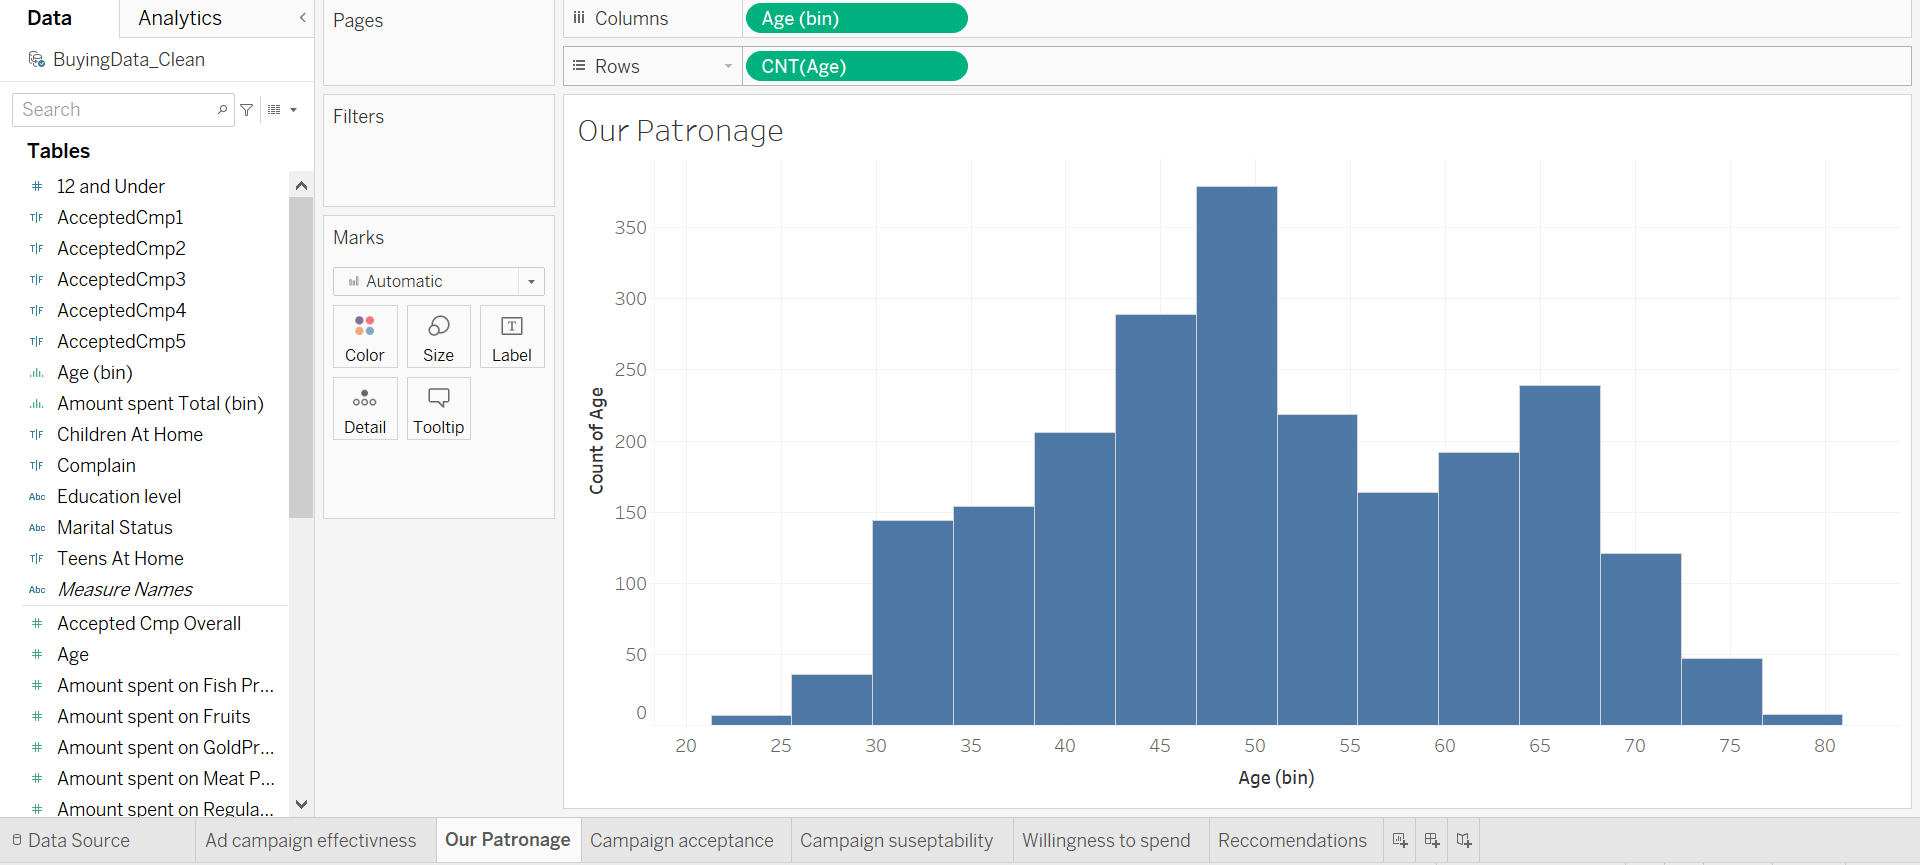Open the Willingness to spend sheet

[1106, 840]
